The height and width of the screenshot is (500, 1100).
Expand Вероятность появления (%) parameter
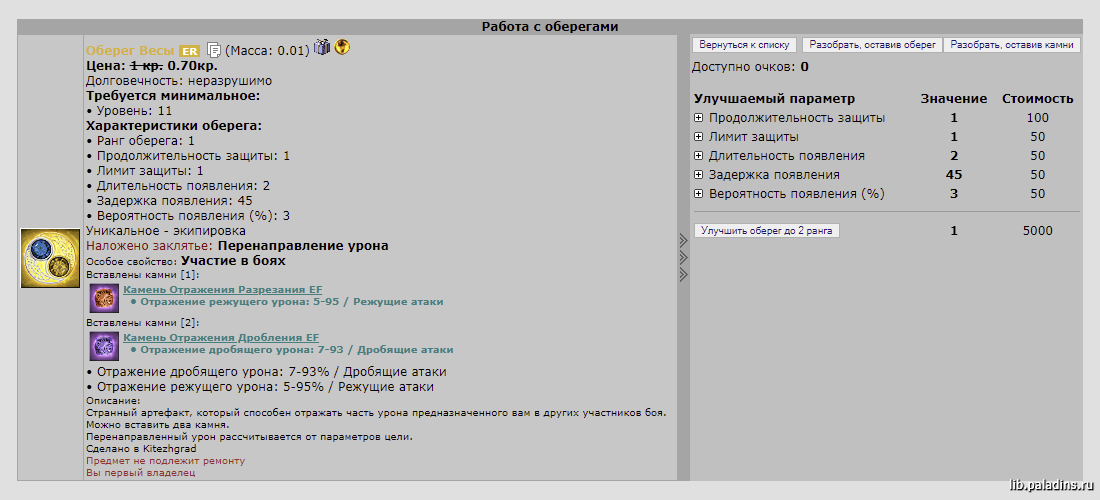(698, 194)
